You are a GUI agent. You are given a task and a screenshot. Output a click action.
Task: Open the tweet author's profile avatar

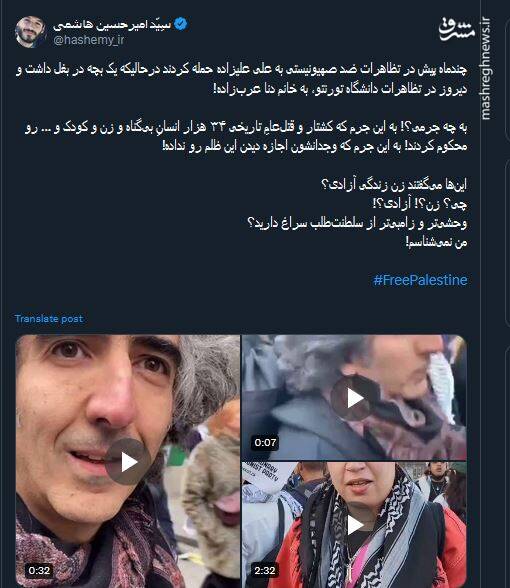30,32
